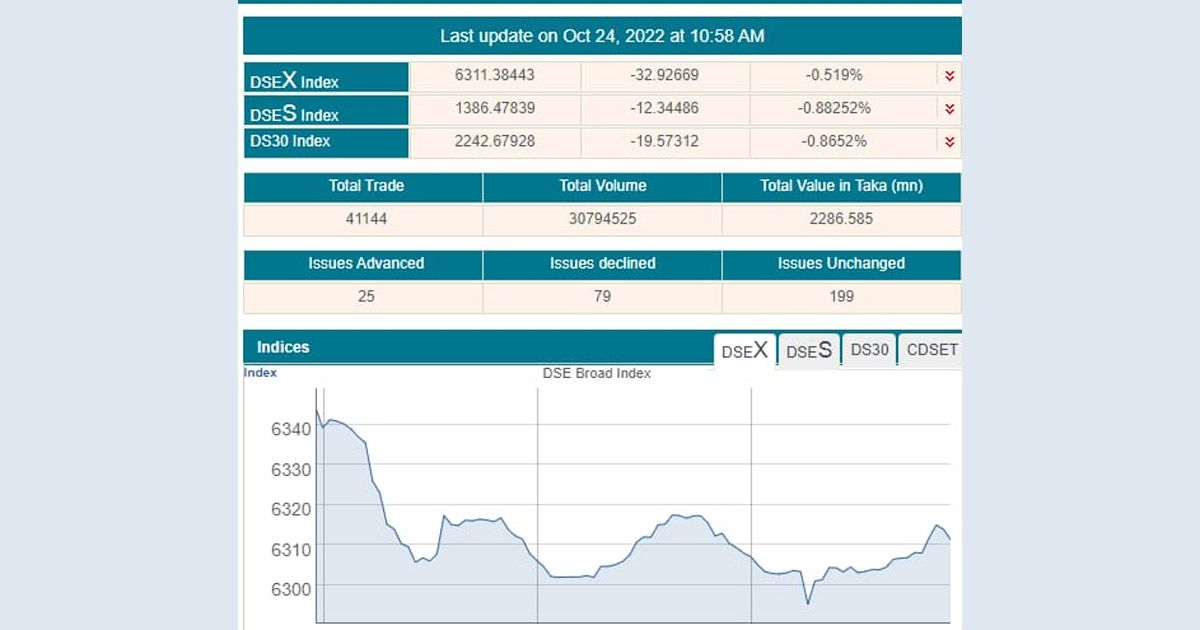Click the DSE Broad Index chart title
Image resolution: width=1200 pixels, height=630 pixels.
[x=597, y=373]
